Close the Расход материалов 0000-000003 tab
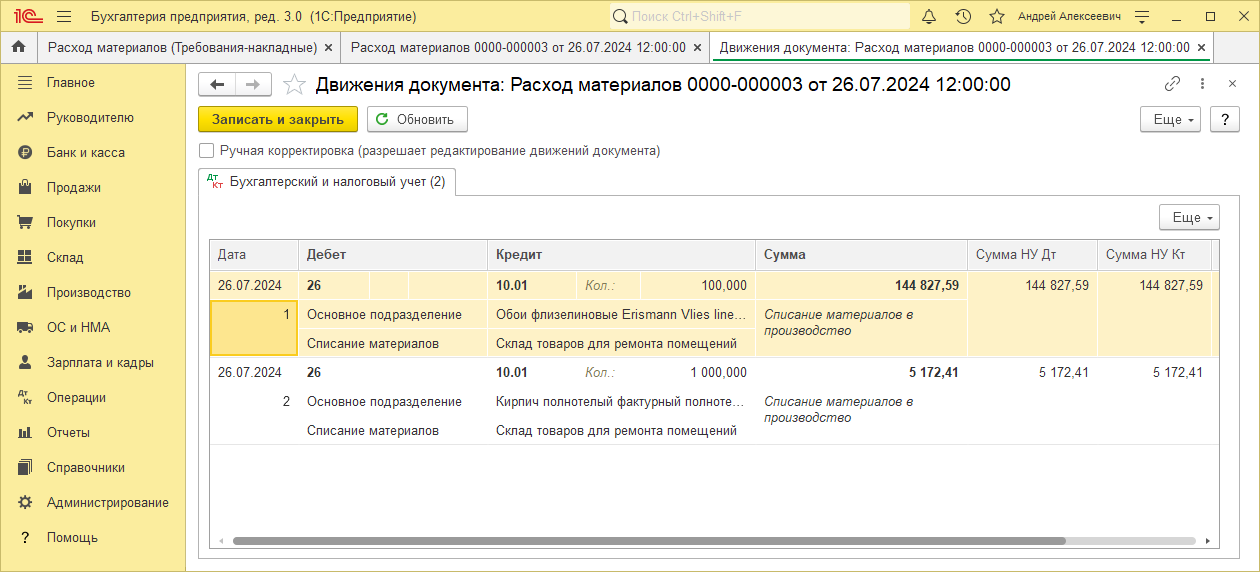Image resolution: width=1260 pixels, height=572 pixels. tap(698, 47)
